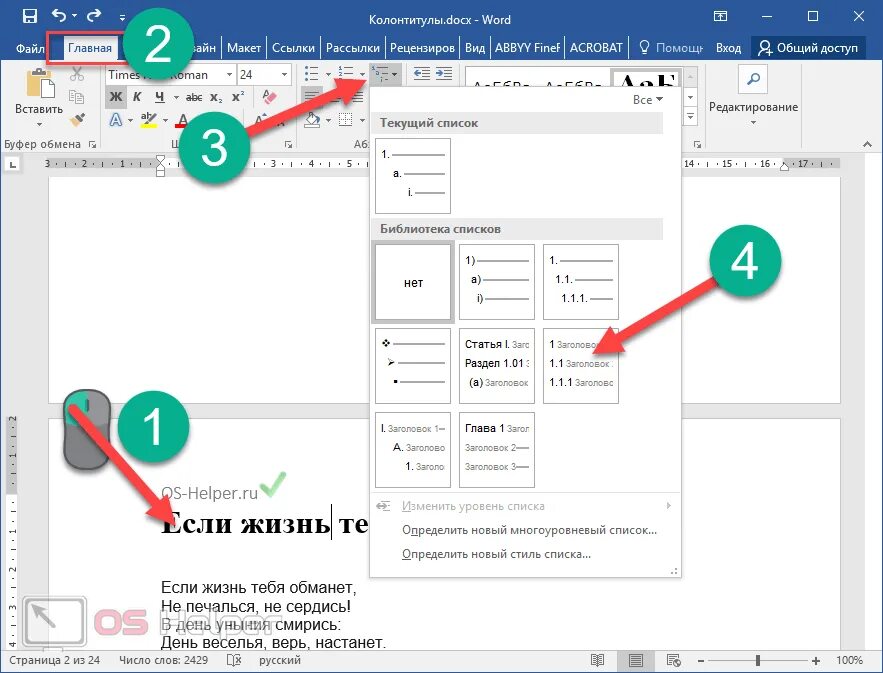Activate the Format Painter brush
Image resolution: width=883 pixels, height=673 pixels.
(78, 119)
